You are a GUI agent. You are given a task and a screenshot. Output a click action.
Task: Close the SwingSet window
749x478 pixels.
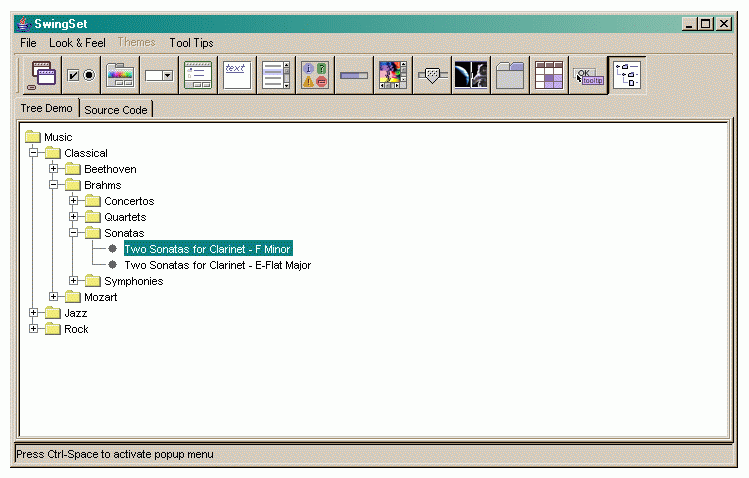724,23
